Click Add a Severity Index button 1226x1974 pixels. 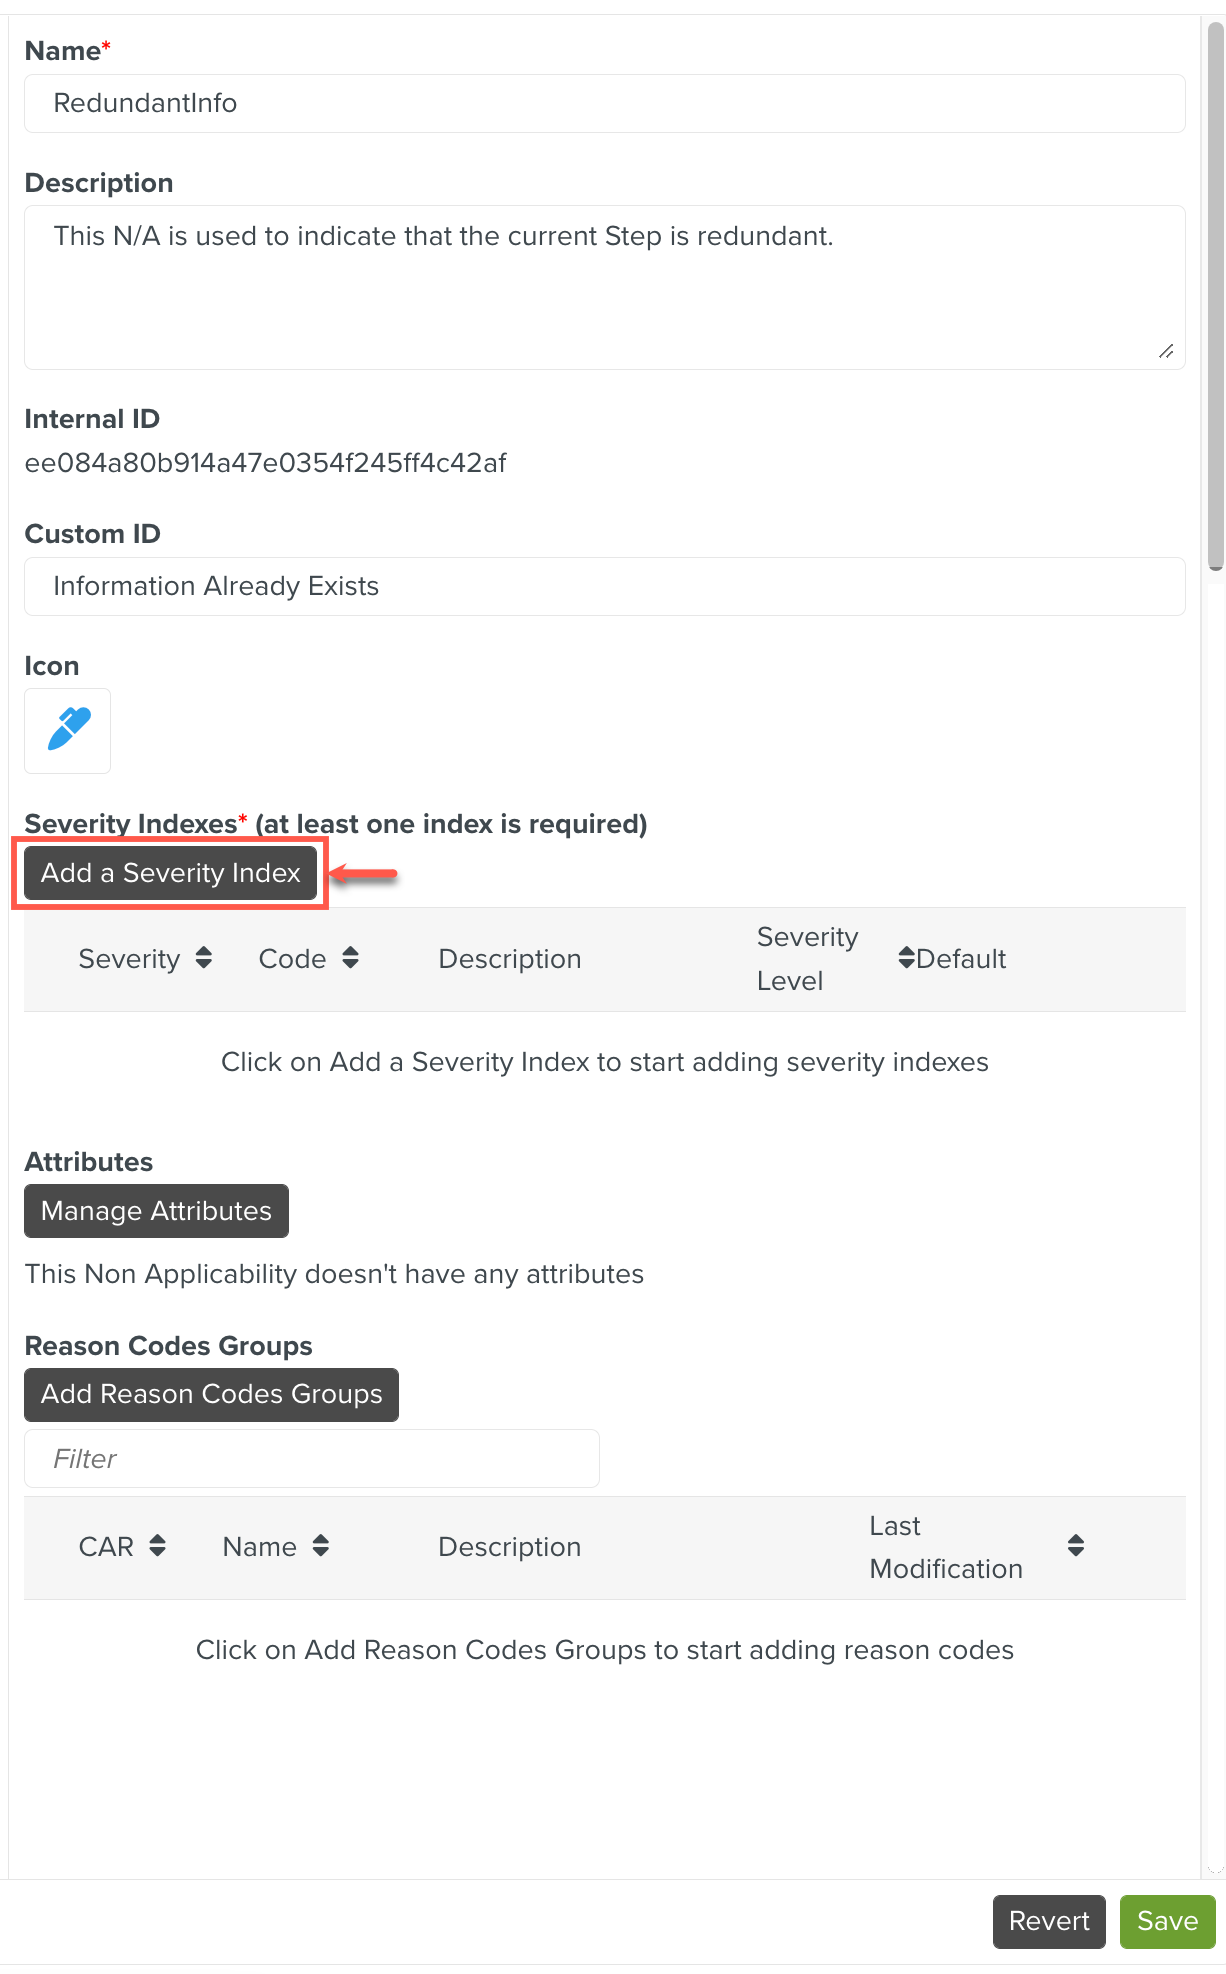coord(171,873)
